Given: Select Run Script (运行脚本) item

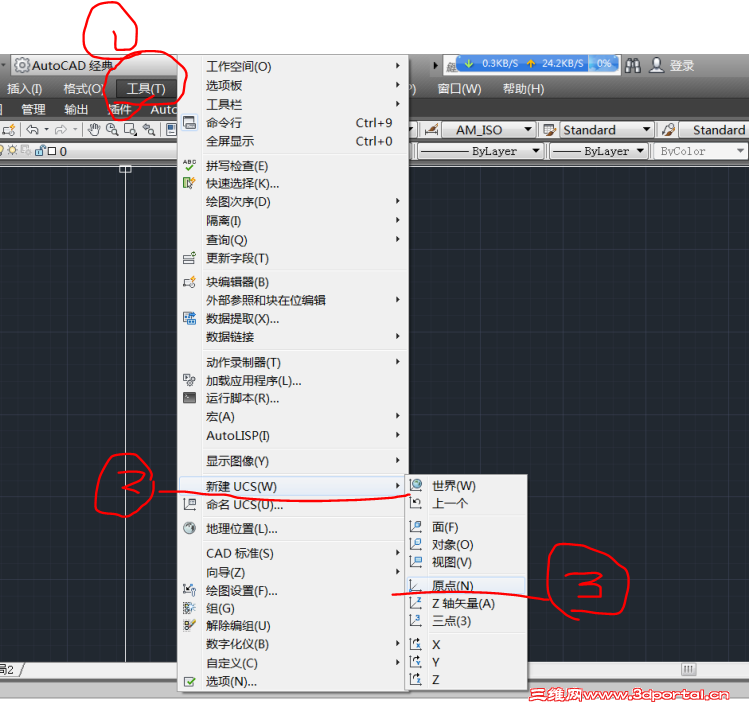Looking at the screenshot, I should pos(293,398).
